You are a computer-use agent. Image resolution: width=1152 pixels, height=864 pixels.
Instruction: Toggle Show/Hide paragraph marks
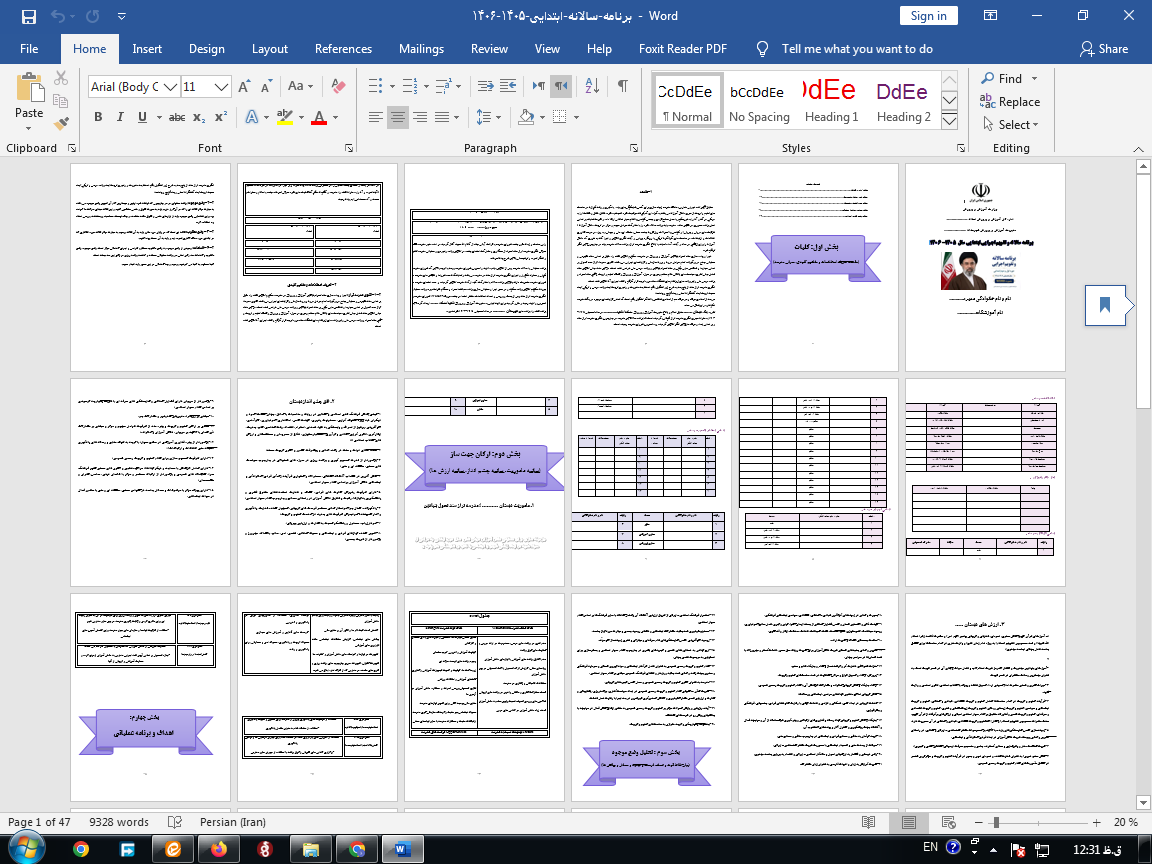pyautogui.click(x=622, y=86)
